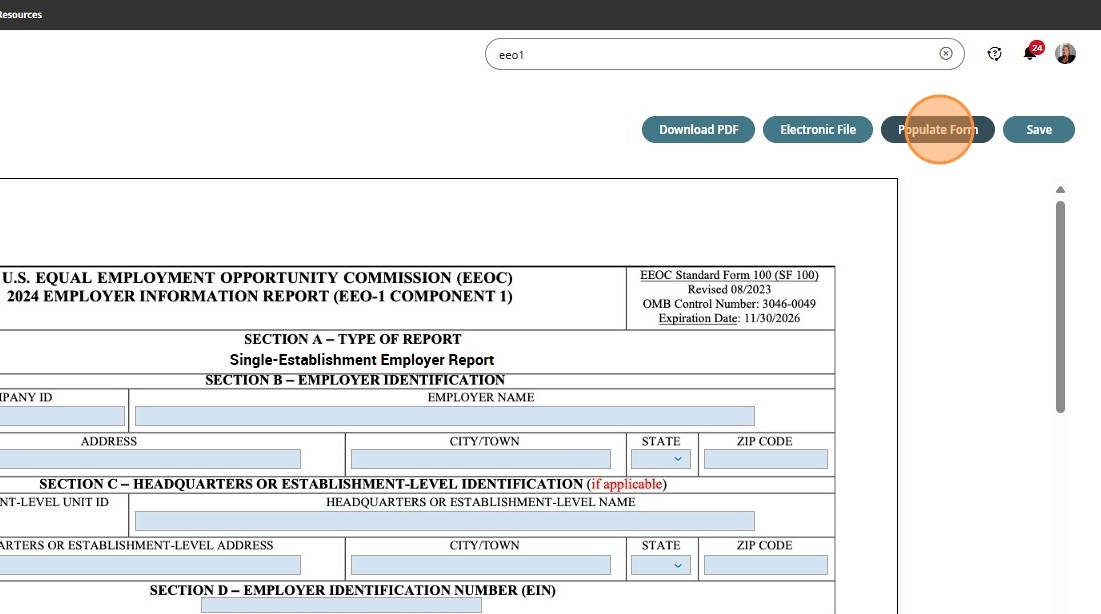Image resolution: width=1101 pixels, height=614 pixels.
Task: Click the 'EEOC Standard Form 100 (SF 100)' text
Action: pyautogui.click(x=729, y=275)
